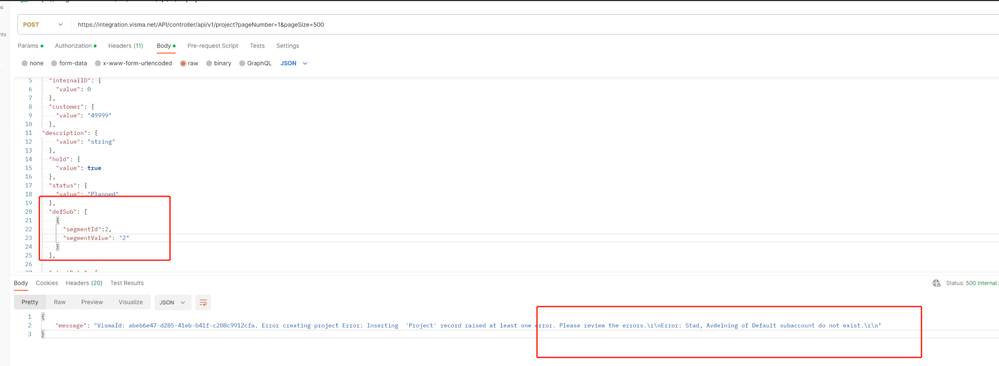The width and height of the screenshot is (999, 366).
Task: Open the response JSON format dropdown
Action: tap(173, 302)
